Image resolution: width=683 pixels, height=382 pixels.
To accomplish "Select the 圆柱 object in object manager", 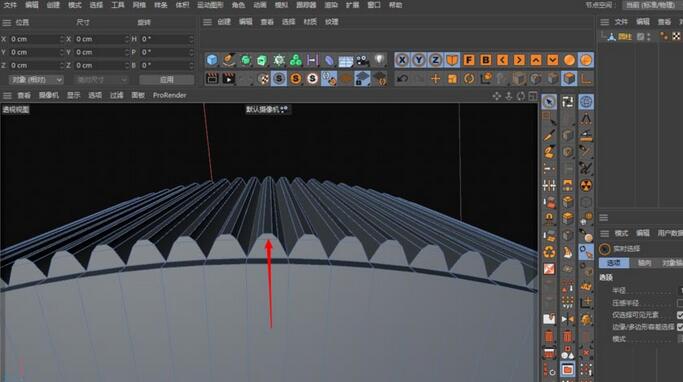I will (x=626, y=37).
